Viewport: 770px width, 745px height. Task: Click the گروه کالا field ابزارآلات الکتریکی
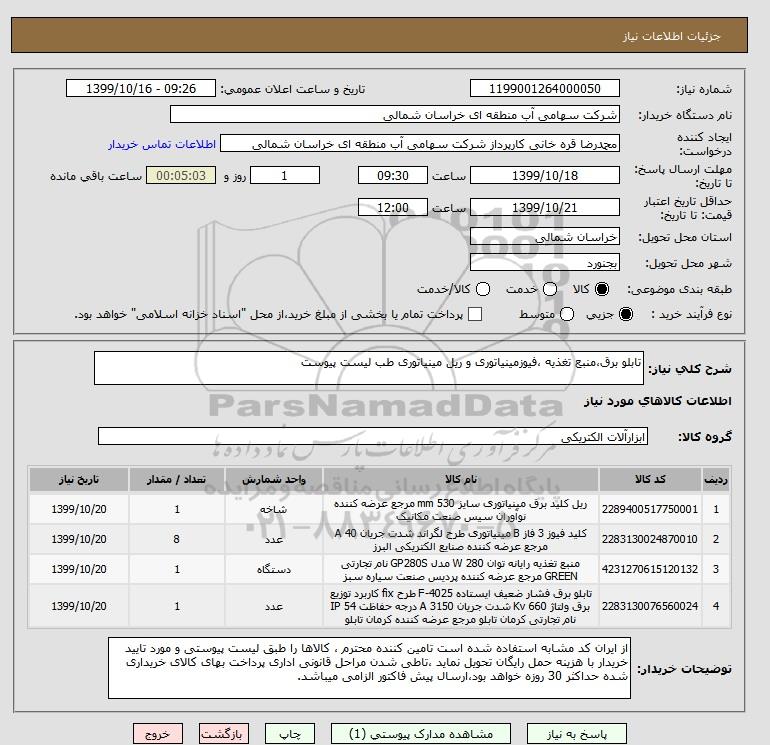[x=373, y=437]
